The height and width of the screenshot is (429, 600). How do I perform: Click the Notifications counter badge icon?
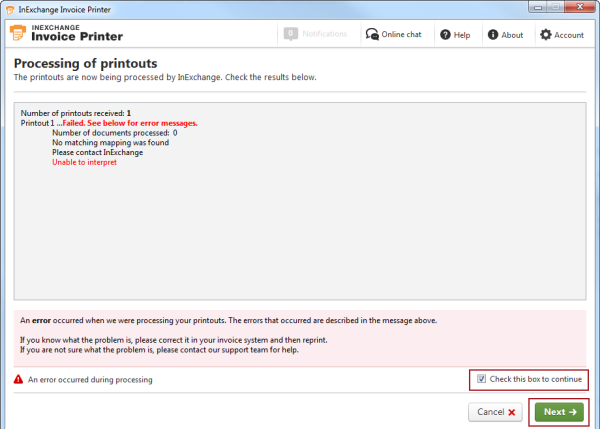tap(291, 34)
